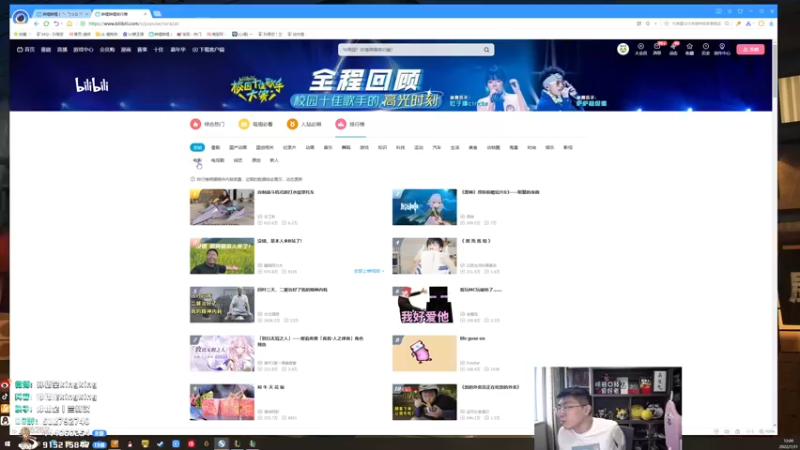Open rank 10 thumbnail with helmeted eater
This screenshot has height=450, width=800.
[424, 402]
